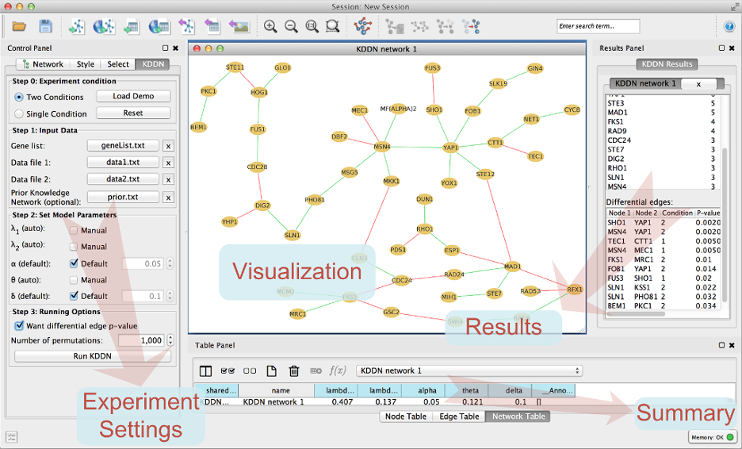Click the create new column page icon

click(x=272, y=370)
